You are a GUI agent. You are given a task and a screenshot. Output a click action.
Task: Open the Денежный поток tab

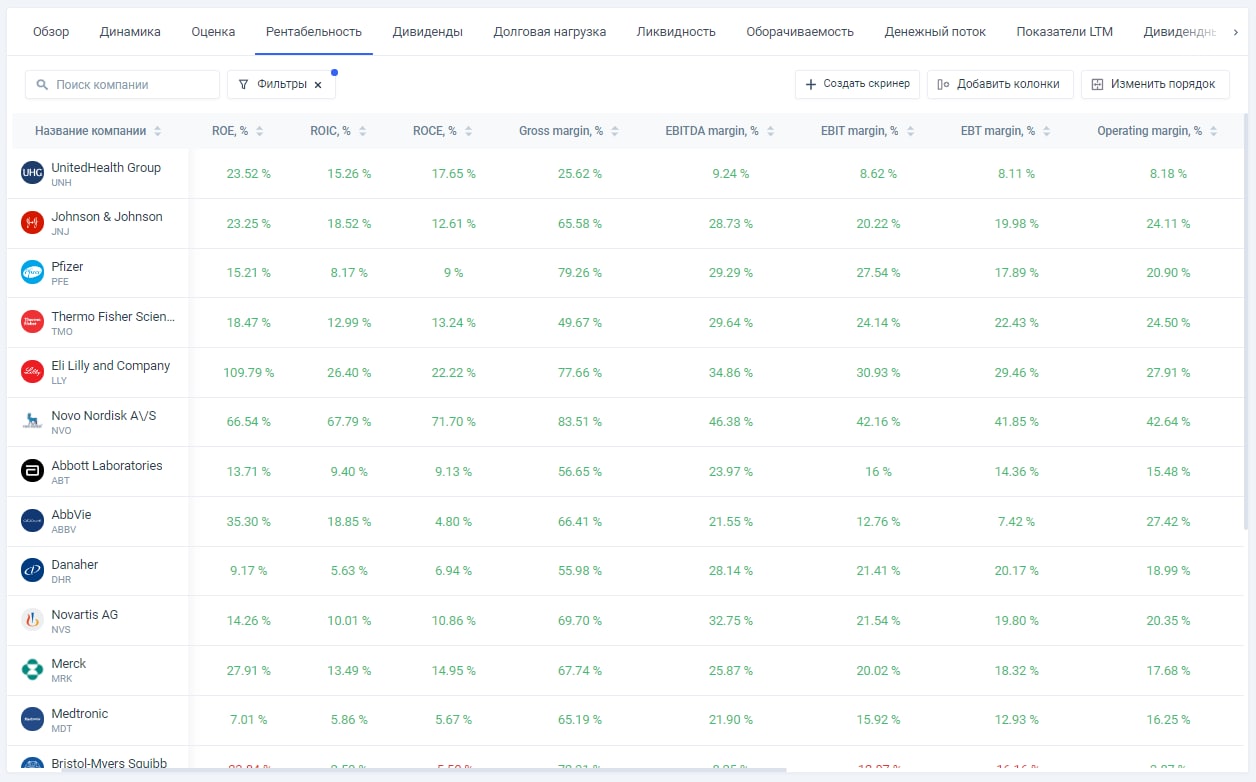point(935,32)
